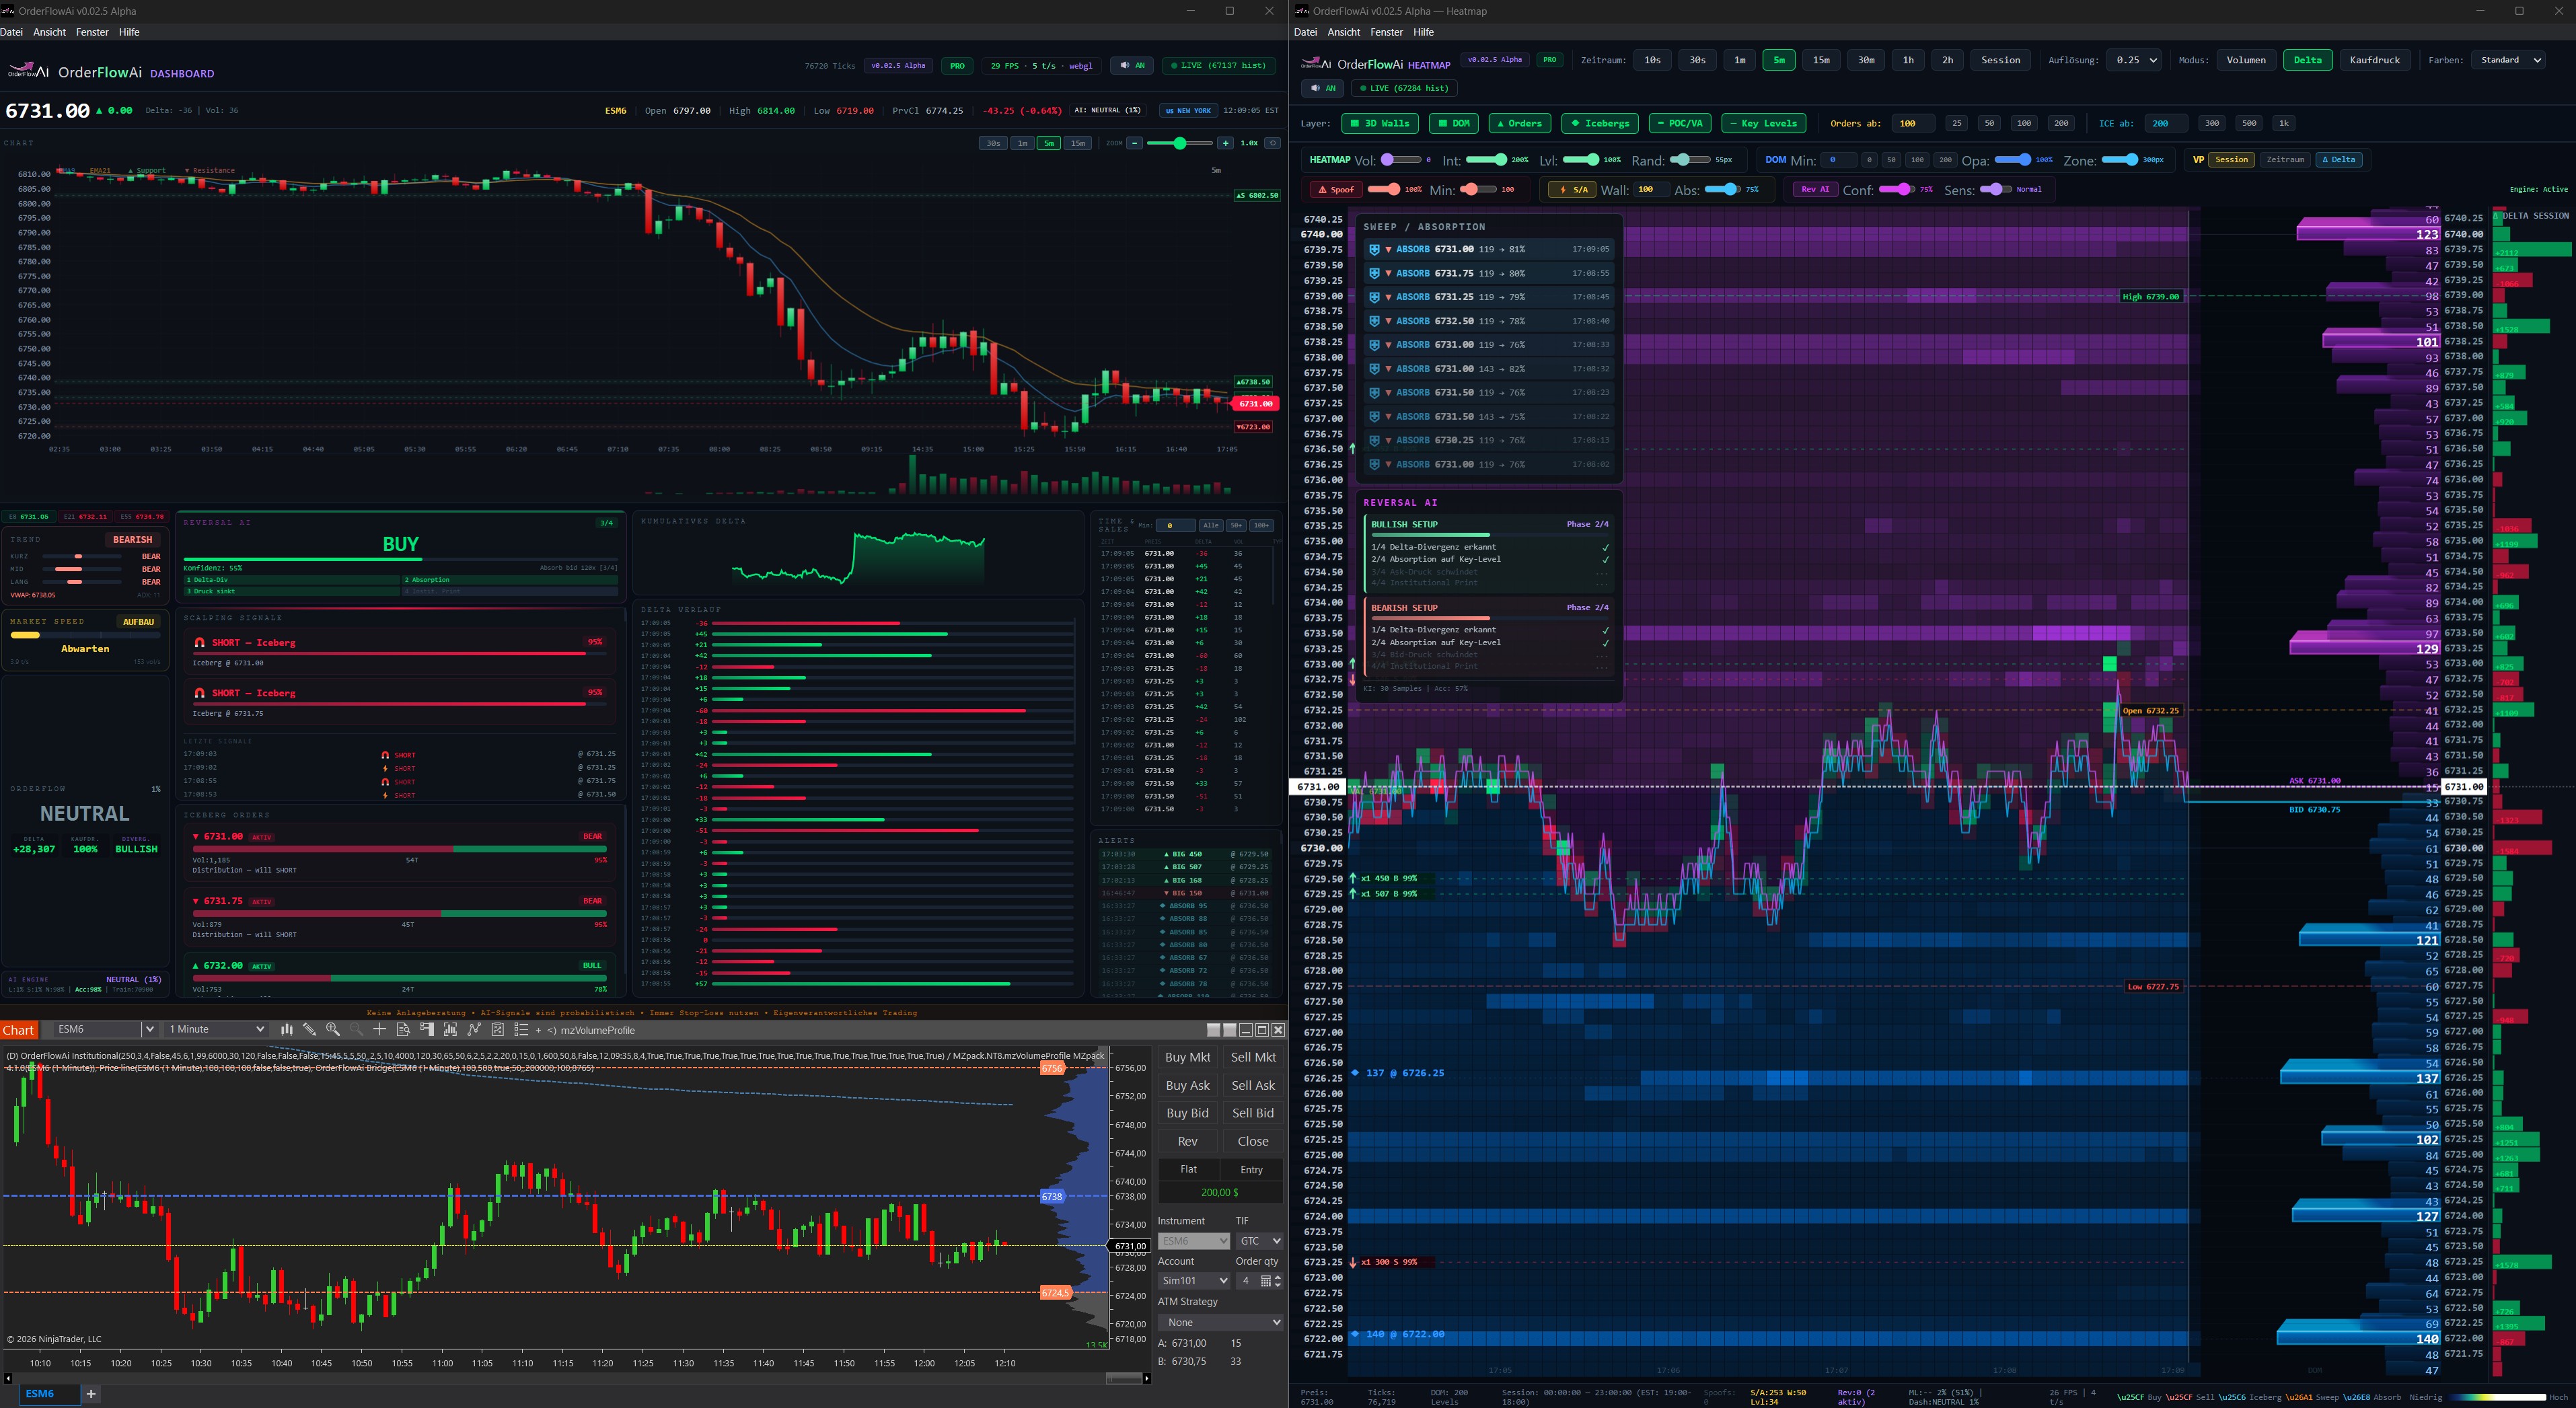Image resolution: width=2576 pixels, height=1408 pixels.
Task: Click the order qty stepper arrows
Action: [x=1278, y=1281]
